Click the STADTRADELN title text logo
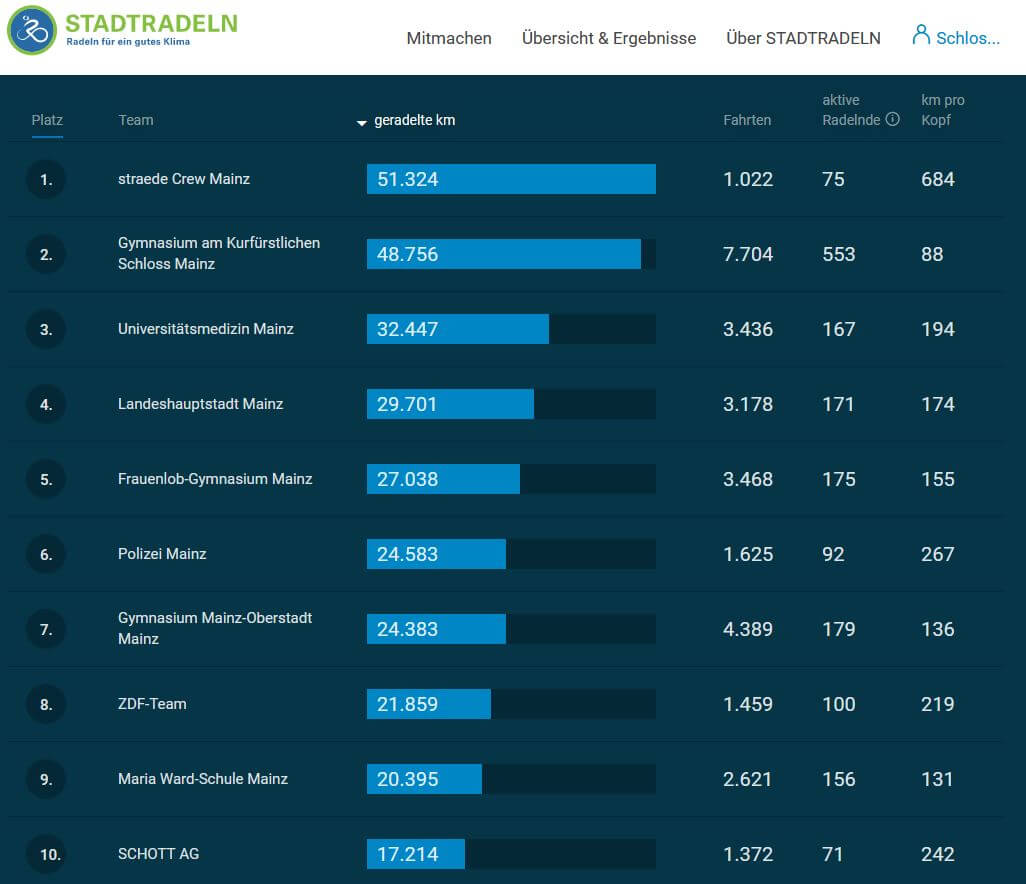 [151, 24]
